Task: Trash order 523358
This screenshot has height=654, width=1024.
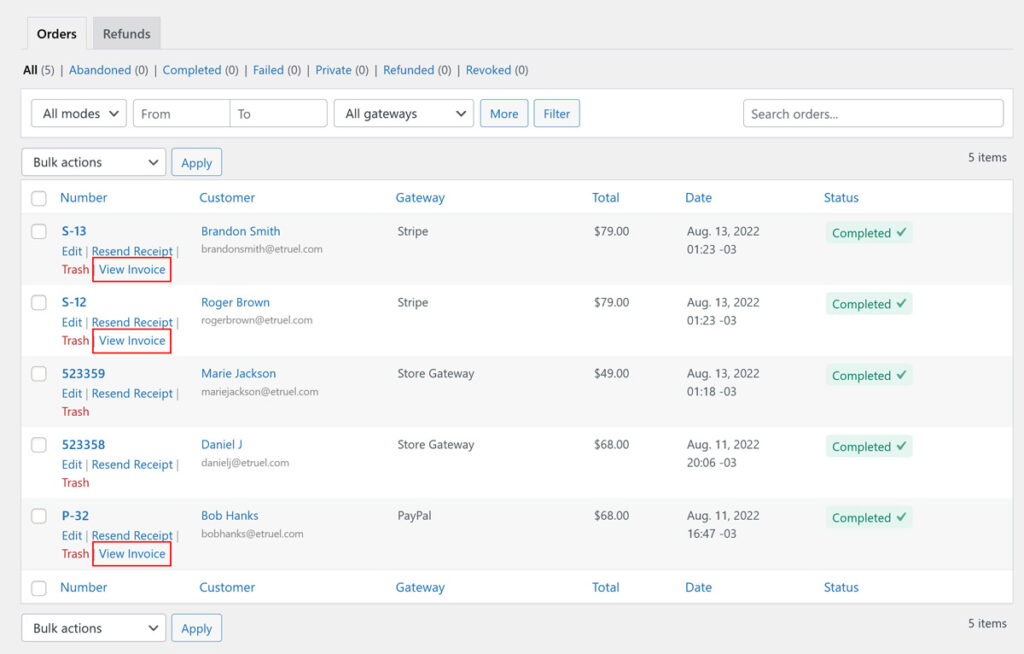Action: tap(75, 482)
